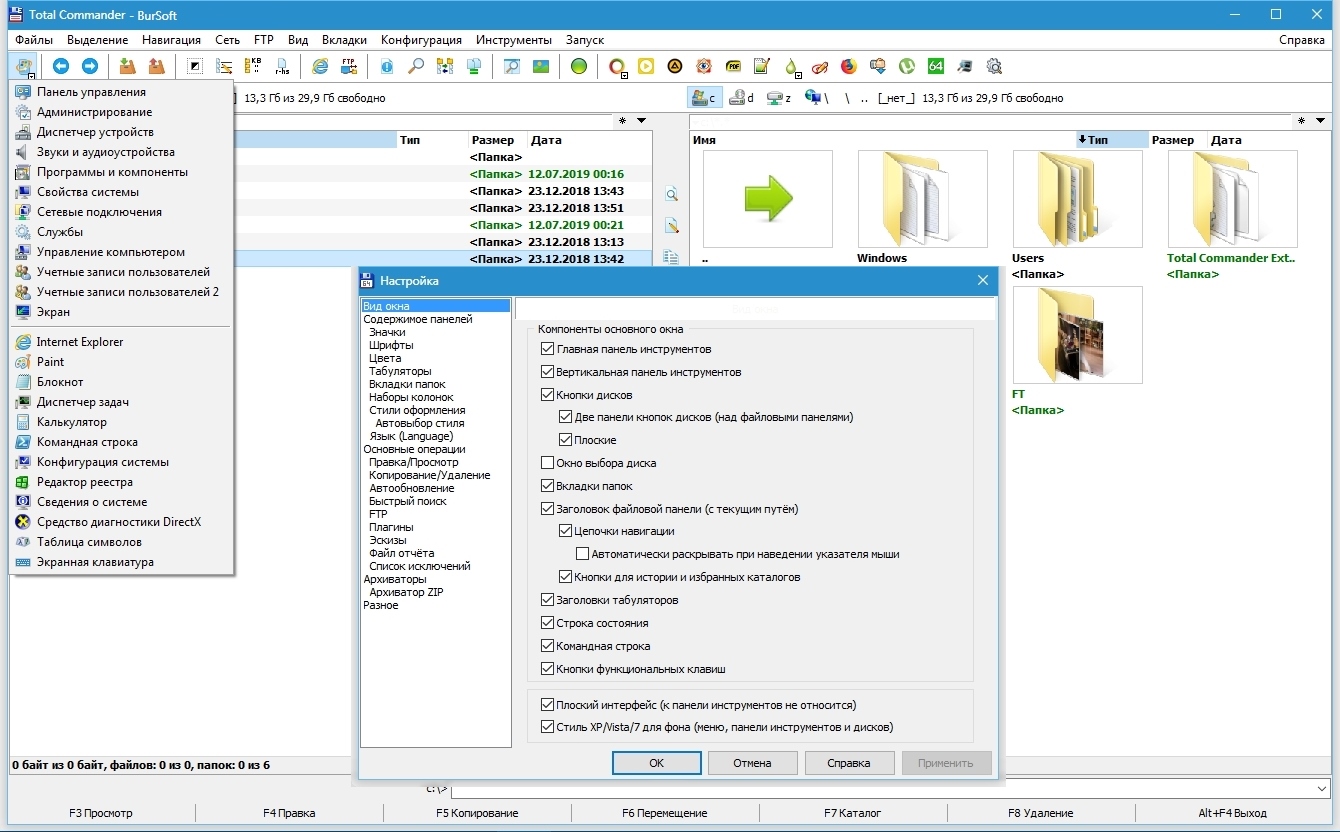Image resolution: width=1340 pixels, height=832 pixels.
Task: Click the Windows folder thumbnail
Action: [922, 199]
